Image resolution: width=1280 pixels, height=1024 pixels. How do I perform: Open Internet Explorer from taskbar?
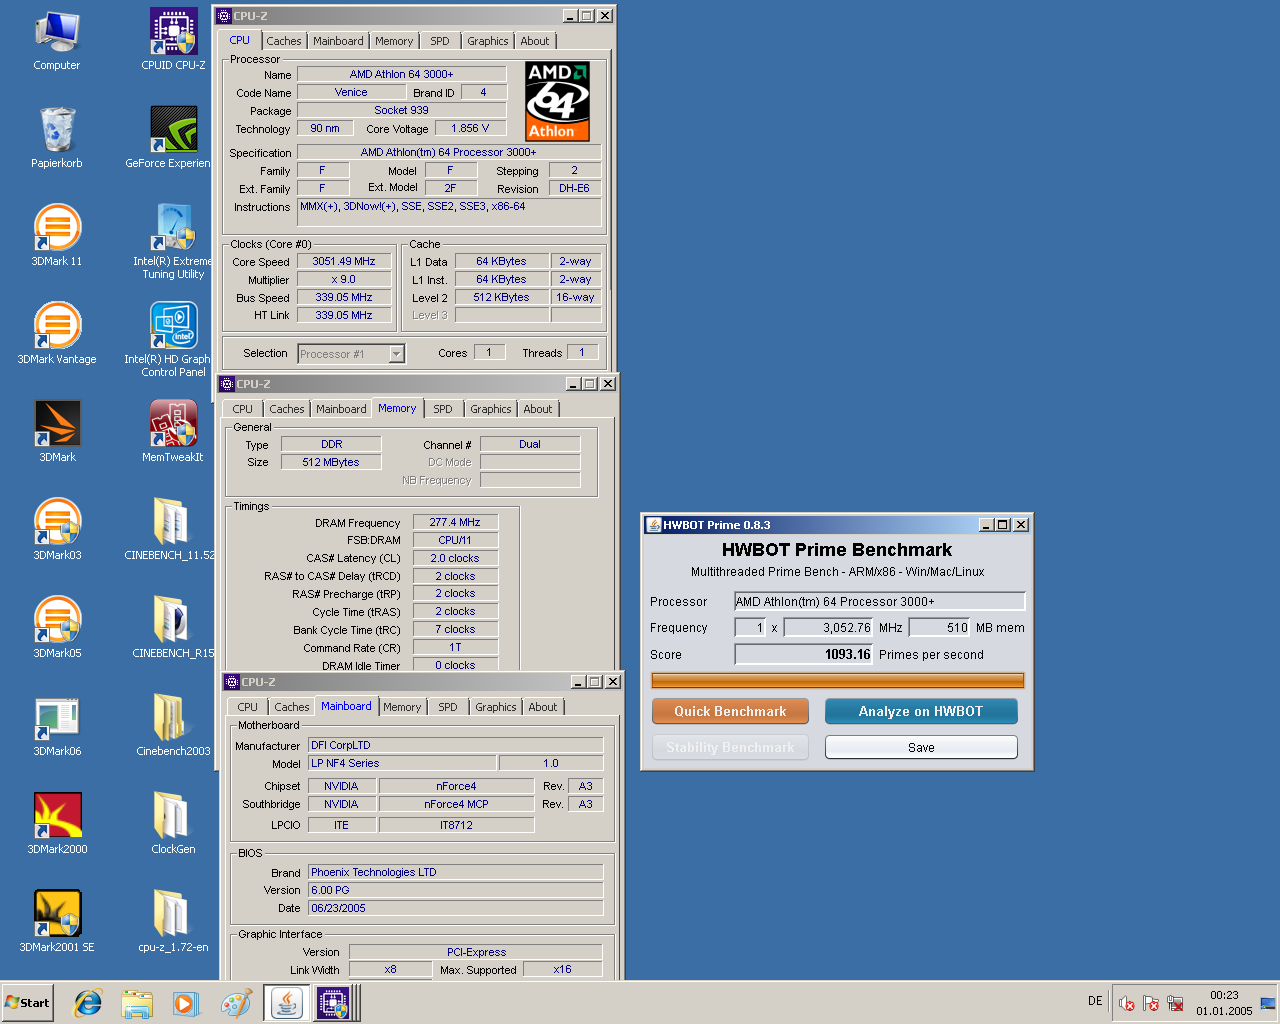(x=88, y=1003)
